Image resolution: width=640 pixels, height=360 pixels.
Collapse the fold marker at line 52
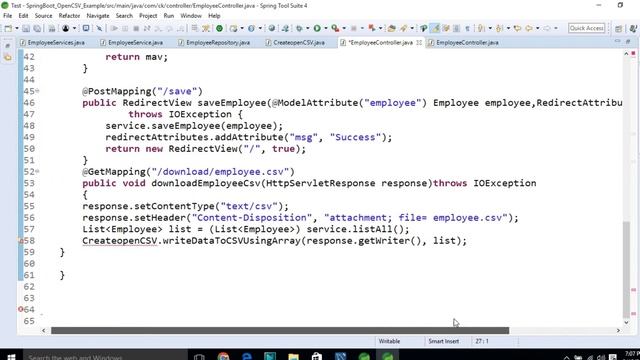(38, 171)
